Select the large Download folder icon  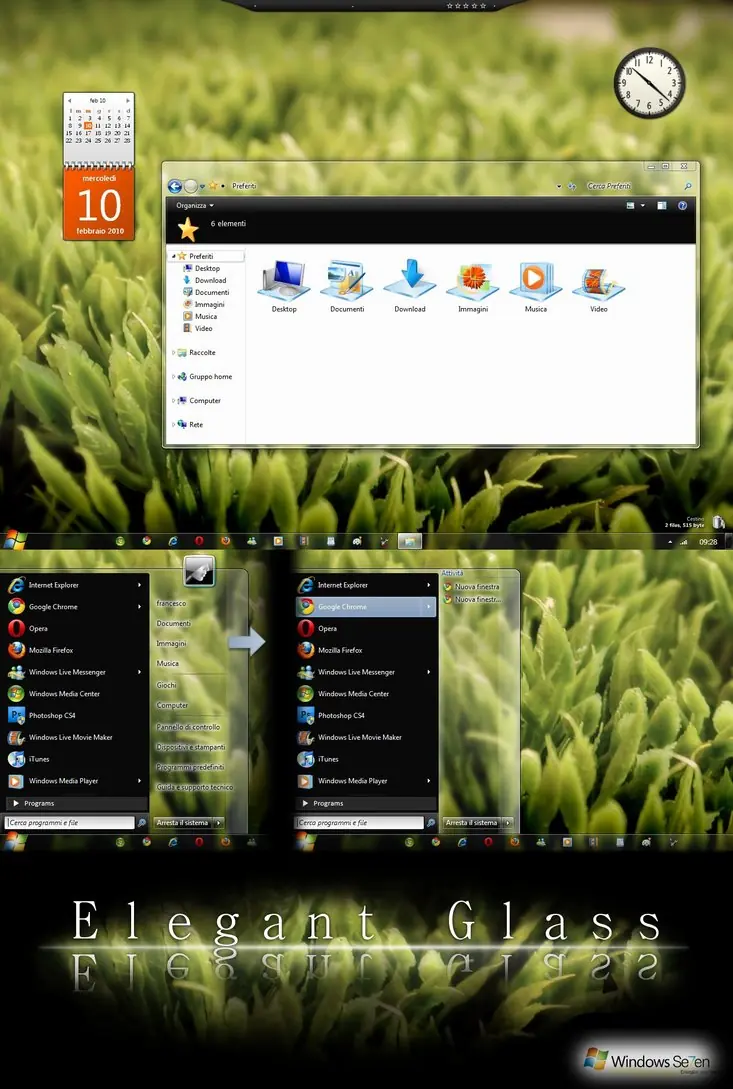410,286
